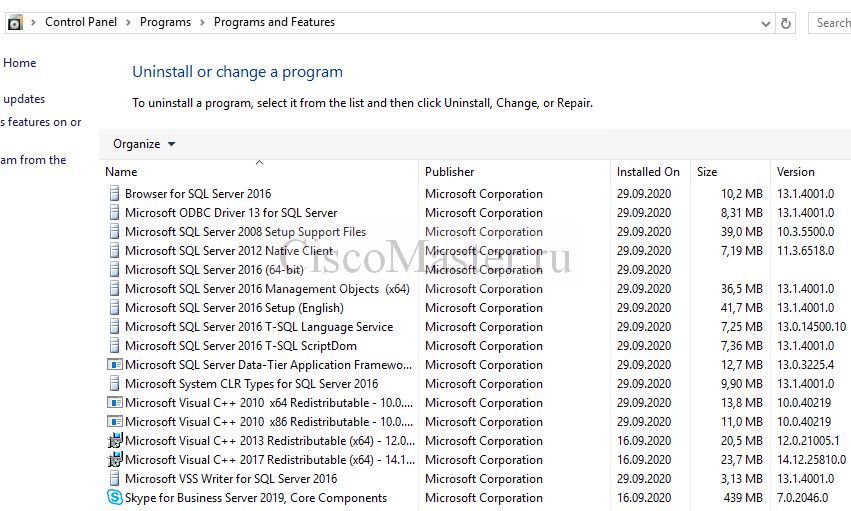The image size is (851, 511).
Task: Open the address bar history dropdown
Action: 765,24
